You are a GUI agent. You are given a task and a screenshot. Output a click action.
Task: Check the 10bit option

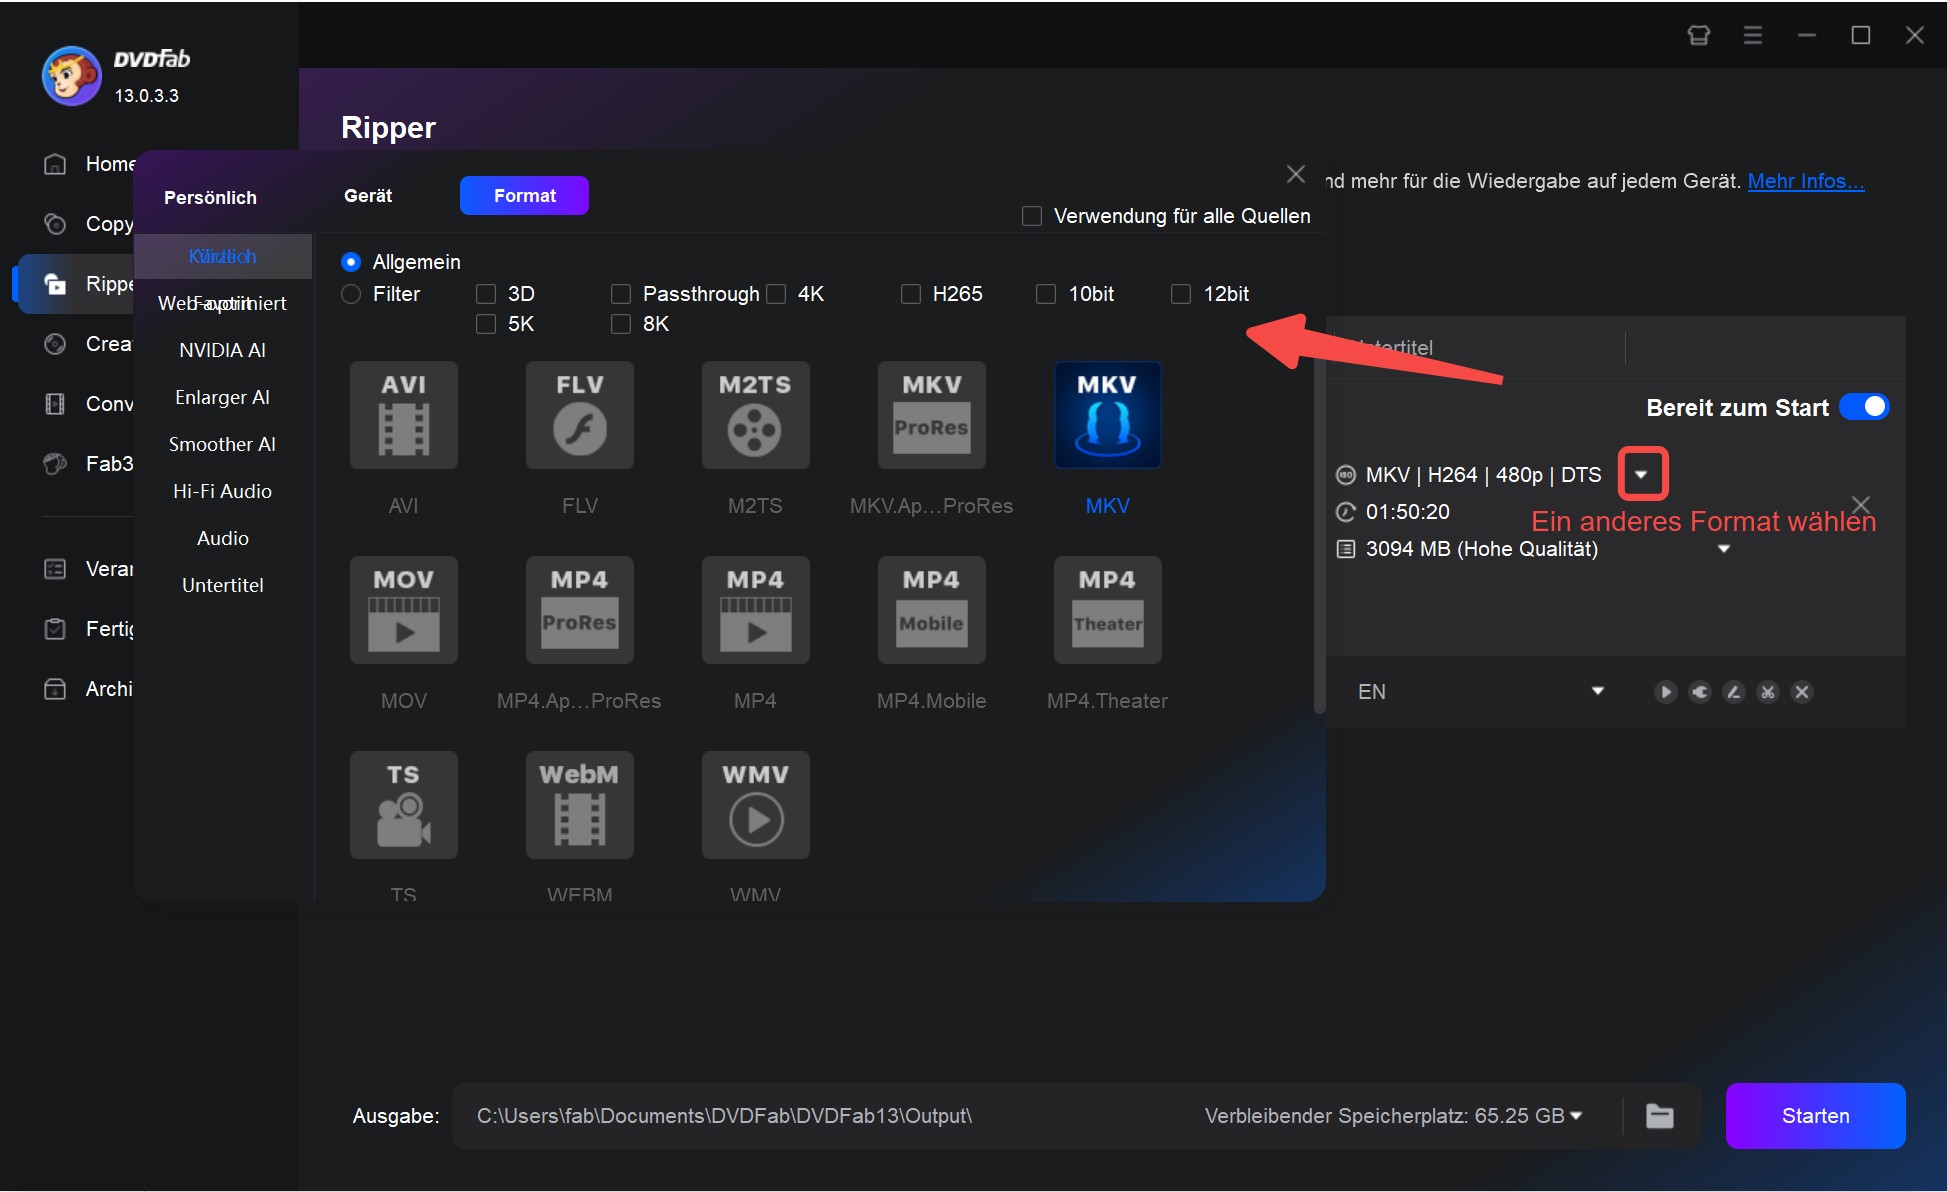pyautogui.click(x=1046, y=294)
